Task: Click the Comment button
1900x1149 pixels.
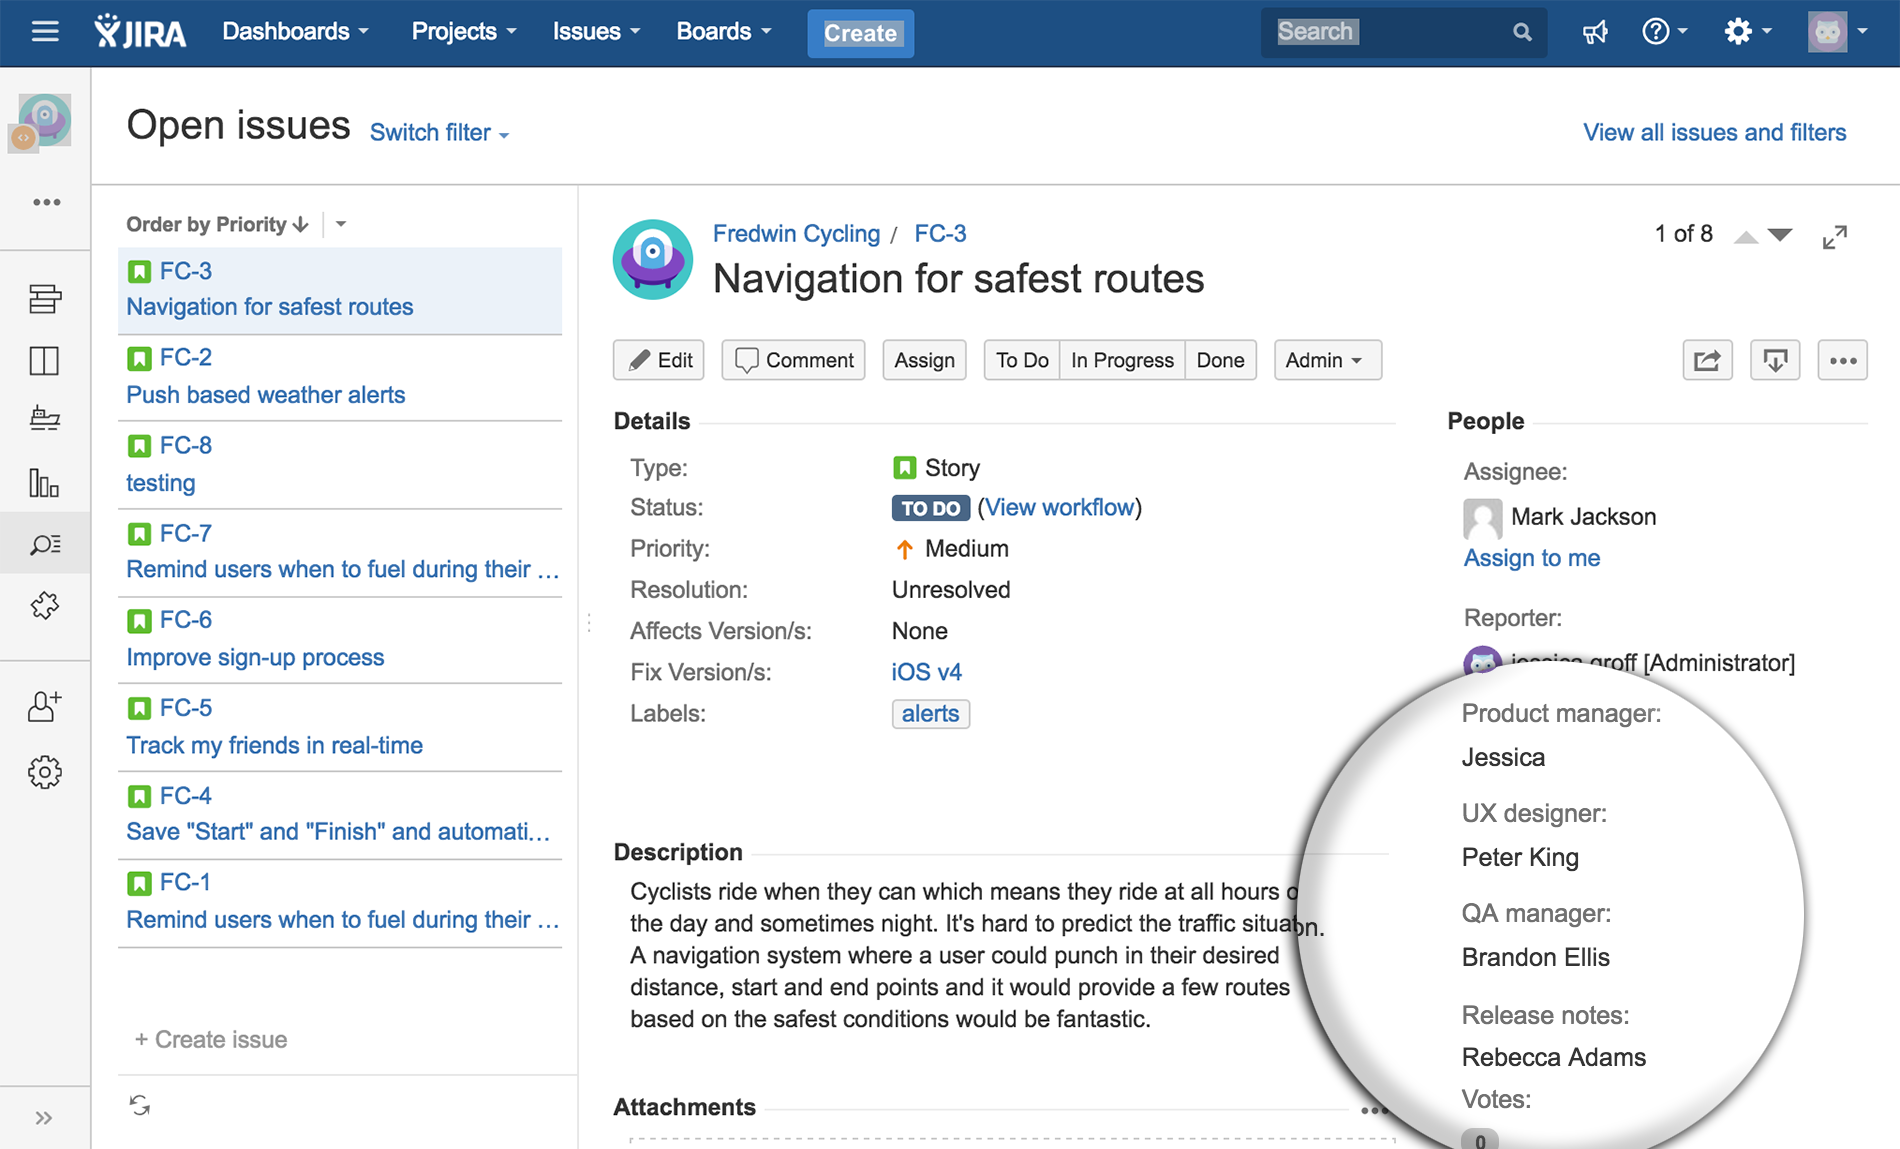Action: [x=794, y=360]
